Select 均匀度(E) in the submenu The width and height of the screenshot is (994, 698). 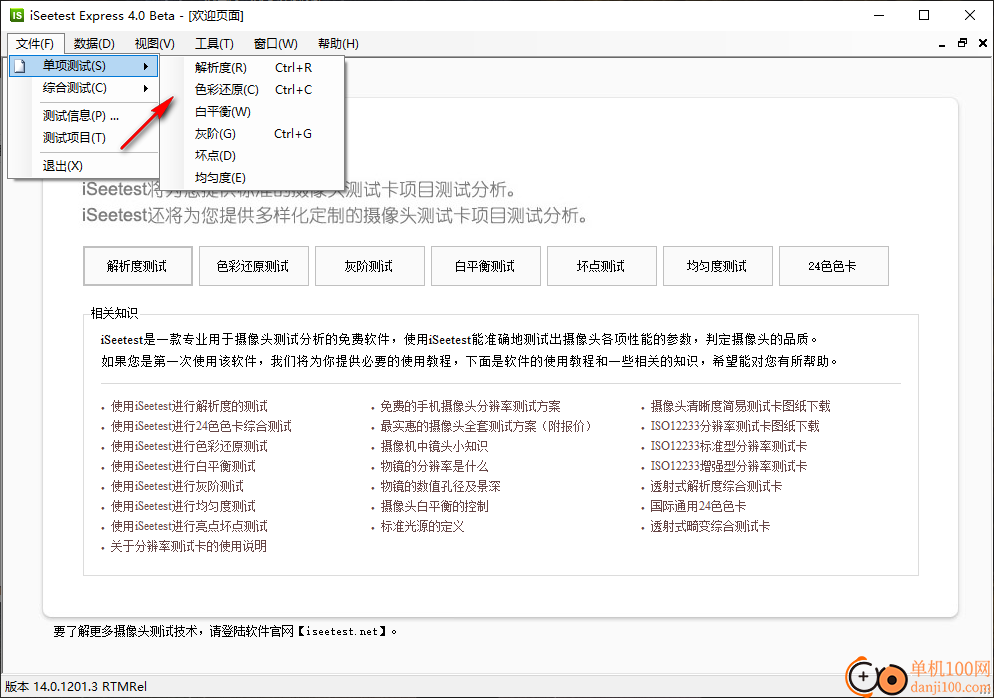tap(252, 178)
